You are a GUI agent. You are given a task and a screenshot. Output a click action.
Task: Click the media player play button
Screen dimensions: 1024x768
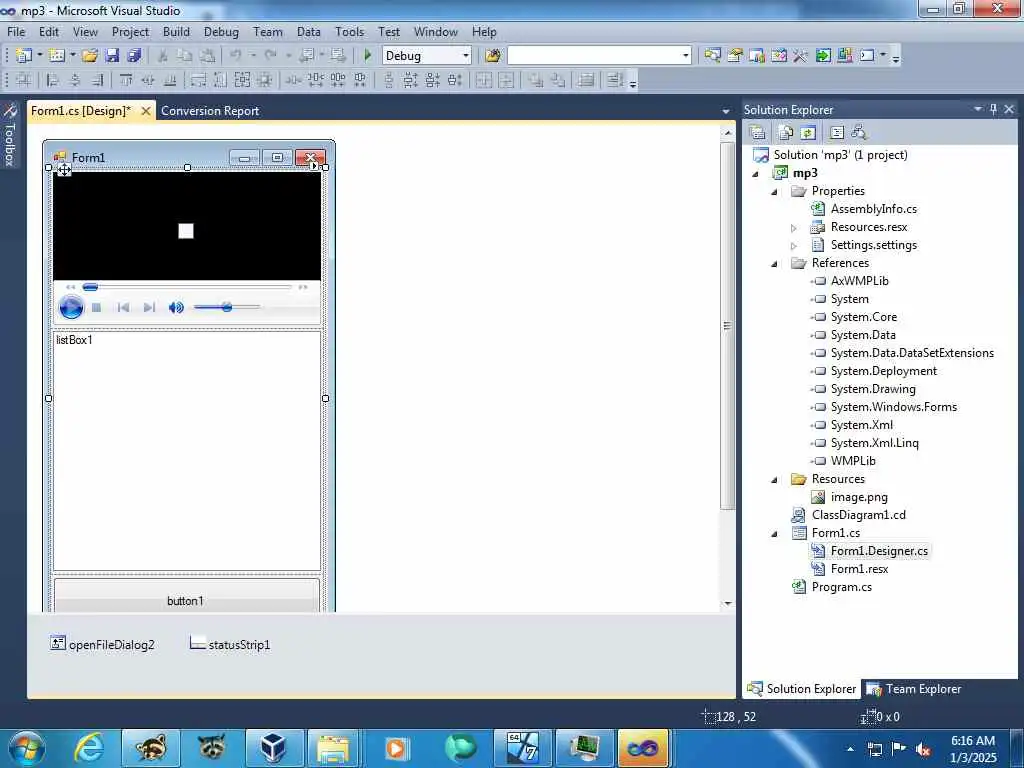(x=71, y=307)
